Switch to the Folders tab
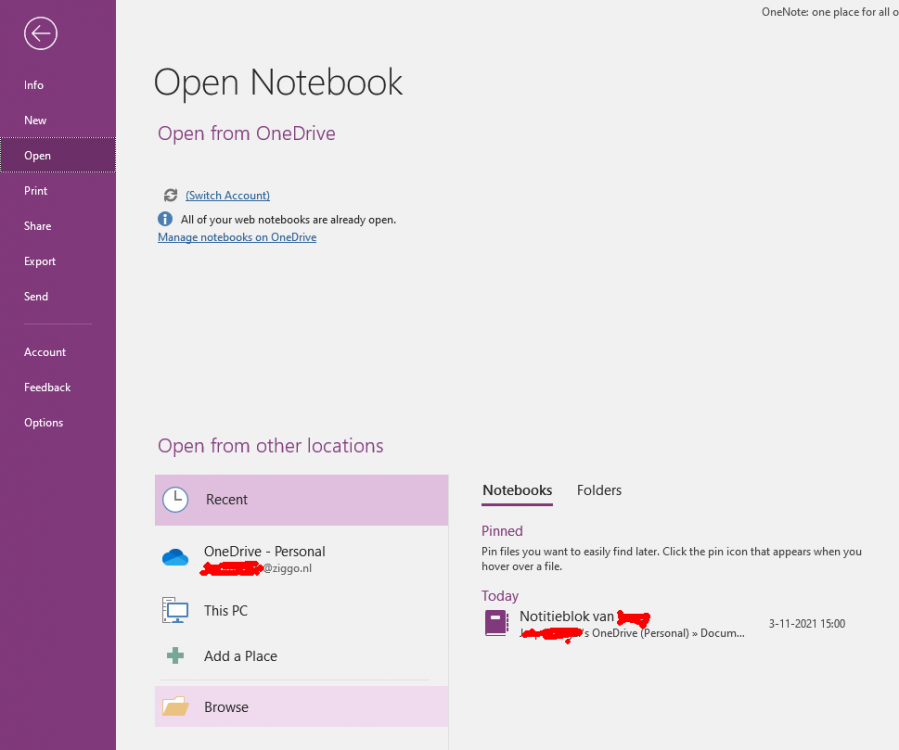This screenshot has width=899, height=750. 599,490
